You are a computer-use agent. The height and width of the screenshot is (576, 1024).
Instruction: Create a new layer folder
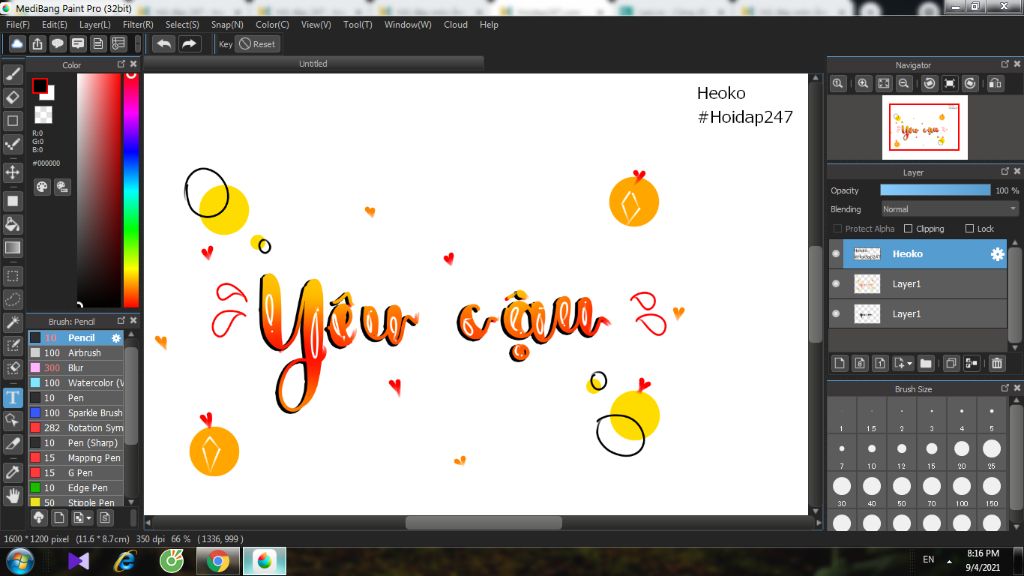(925, 363)
